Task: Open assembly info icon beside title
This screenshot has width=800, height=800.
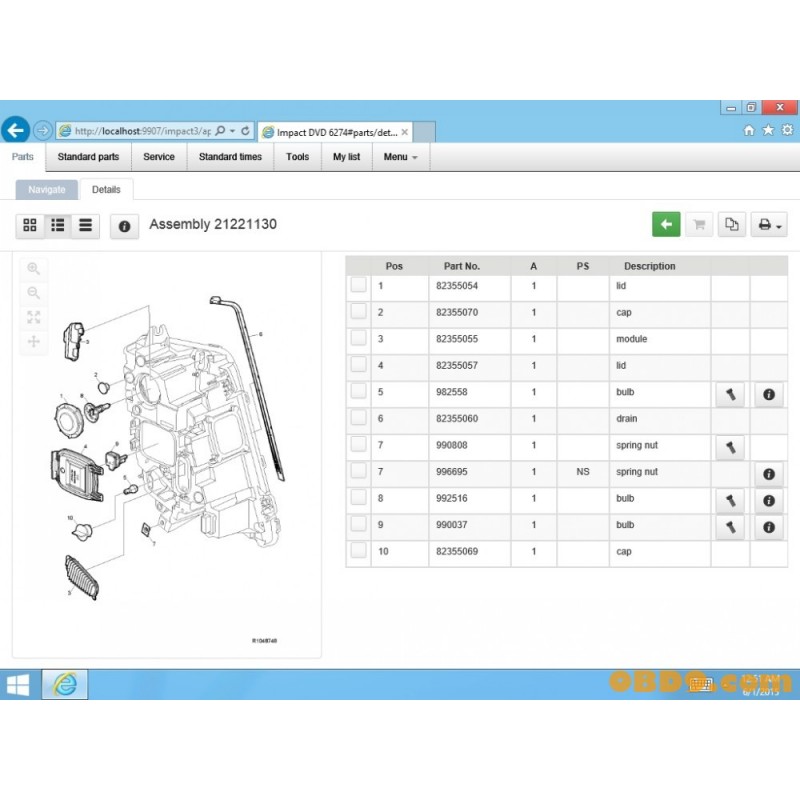Action: pyautogui.click(x=124, y=226)
